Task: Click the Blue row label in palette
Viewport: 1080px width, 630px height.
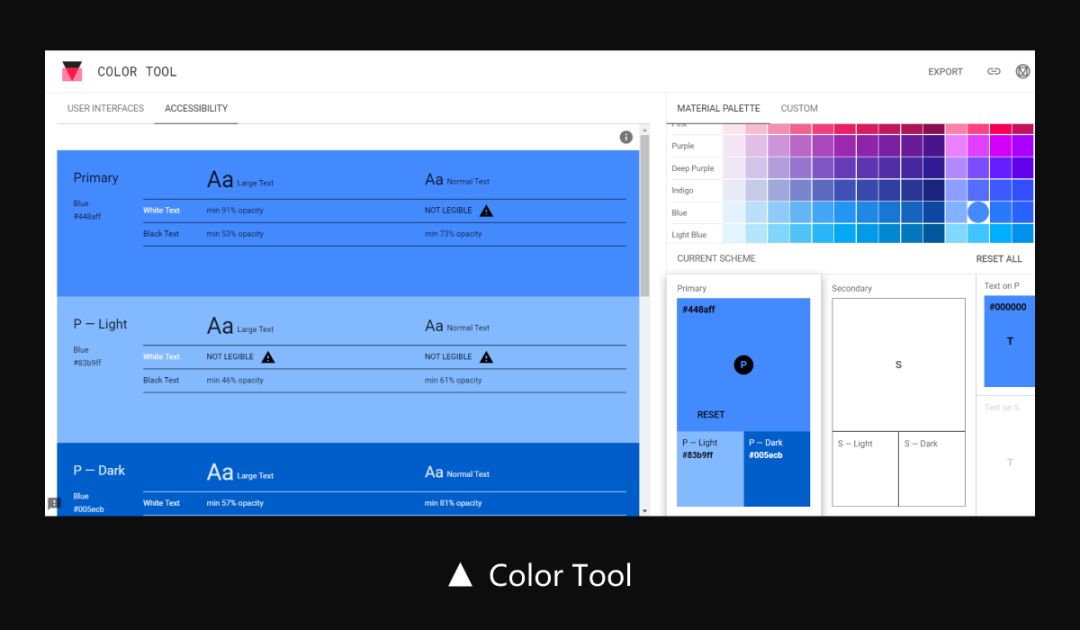Action: pyautogui.click(x=679, y=213)
